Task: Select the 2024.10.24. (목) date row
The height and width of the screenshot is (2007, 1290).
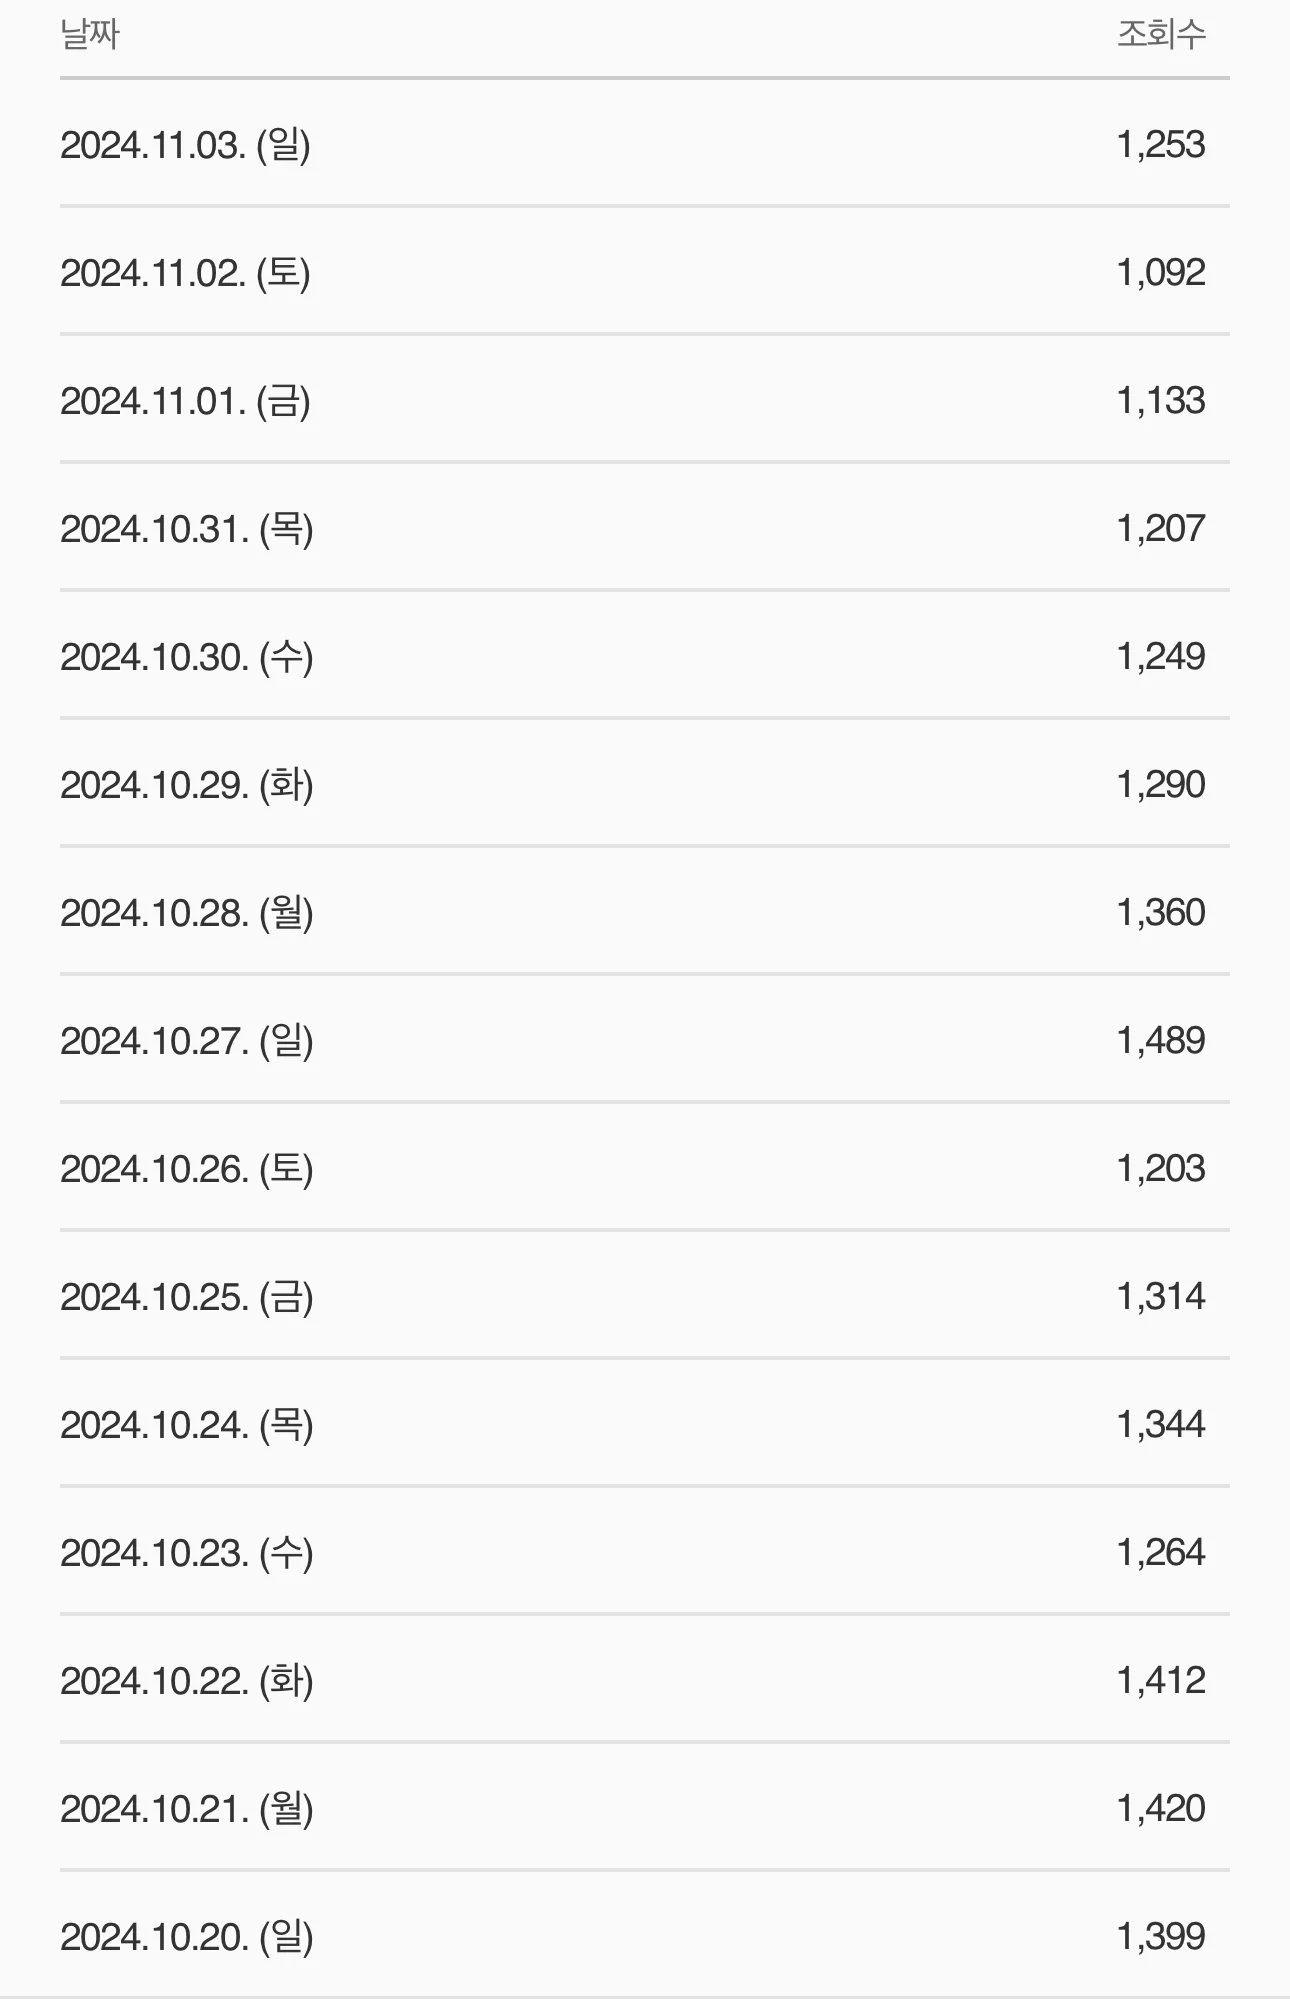Action: (644, 1424)
